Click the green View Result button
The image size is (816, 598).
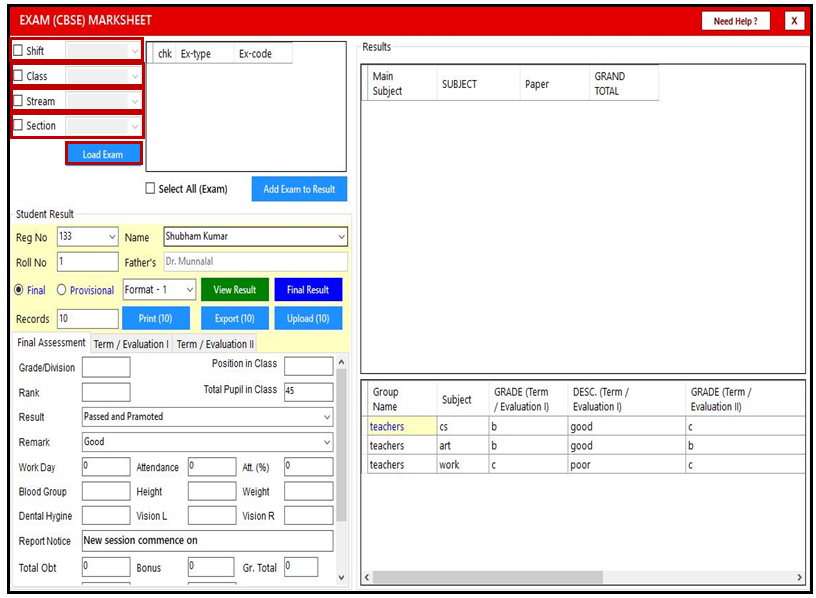pyautogui.click(x=235, y=290)
